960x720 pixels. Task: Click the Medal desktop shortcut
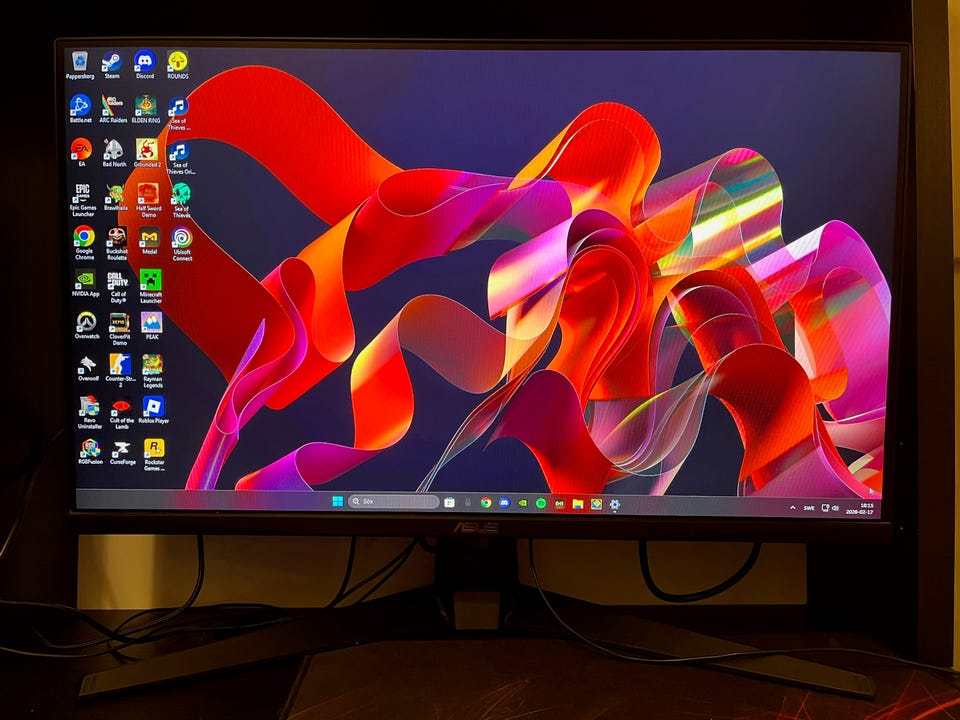149,240
